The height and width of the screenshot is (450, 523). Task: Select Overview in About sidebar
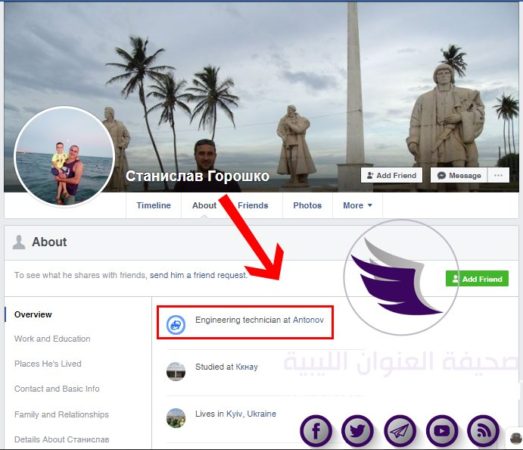[x=33, y=315]
